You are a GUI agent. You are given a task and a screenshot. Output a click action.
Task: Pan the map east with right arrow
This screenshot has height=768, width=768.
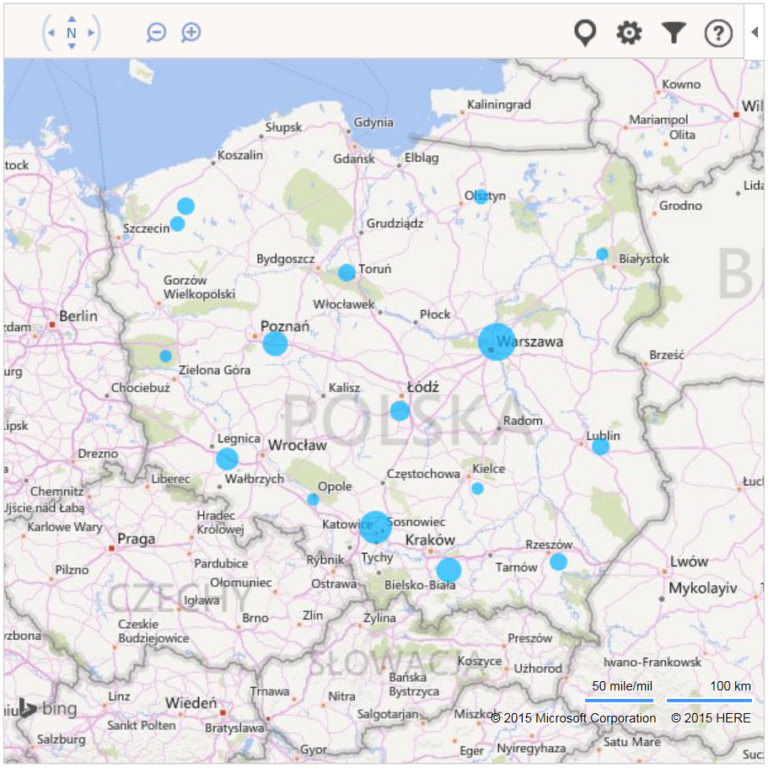tap(92, 33)
